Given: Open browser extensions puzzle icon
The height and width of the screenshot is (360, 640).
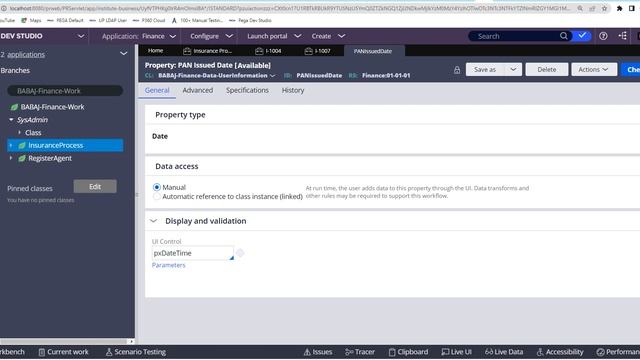Looking at the screenshot, I should point(619,8).
